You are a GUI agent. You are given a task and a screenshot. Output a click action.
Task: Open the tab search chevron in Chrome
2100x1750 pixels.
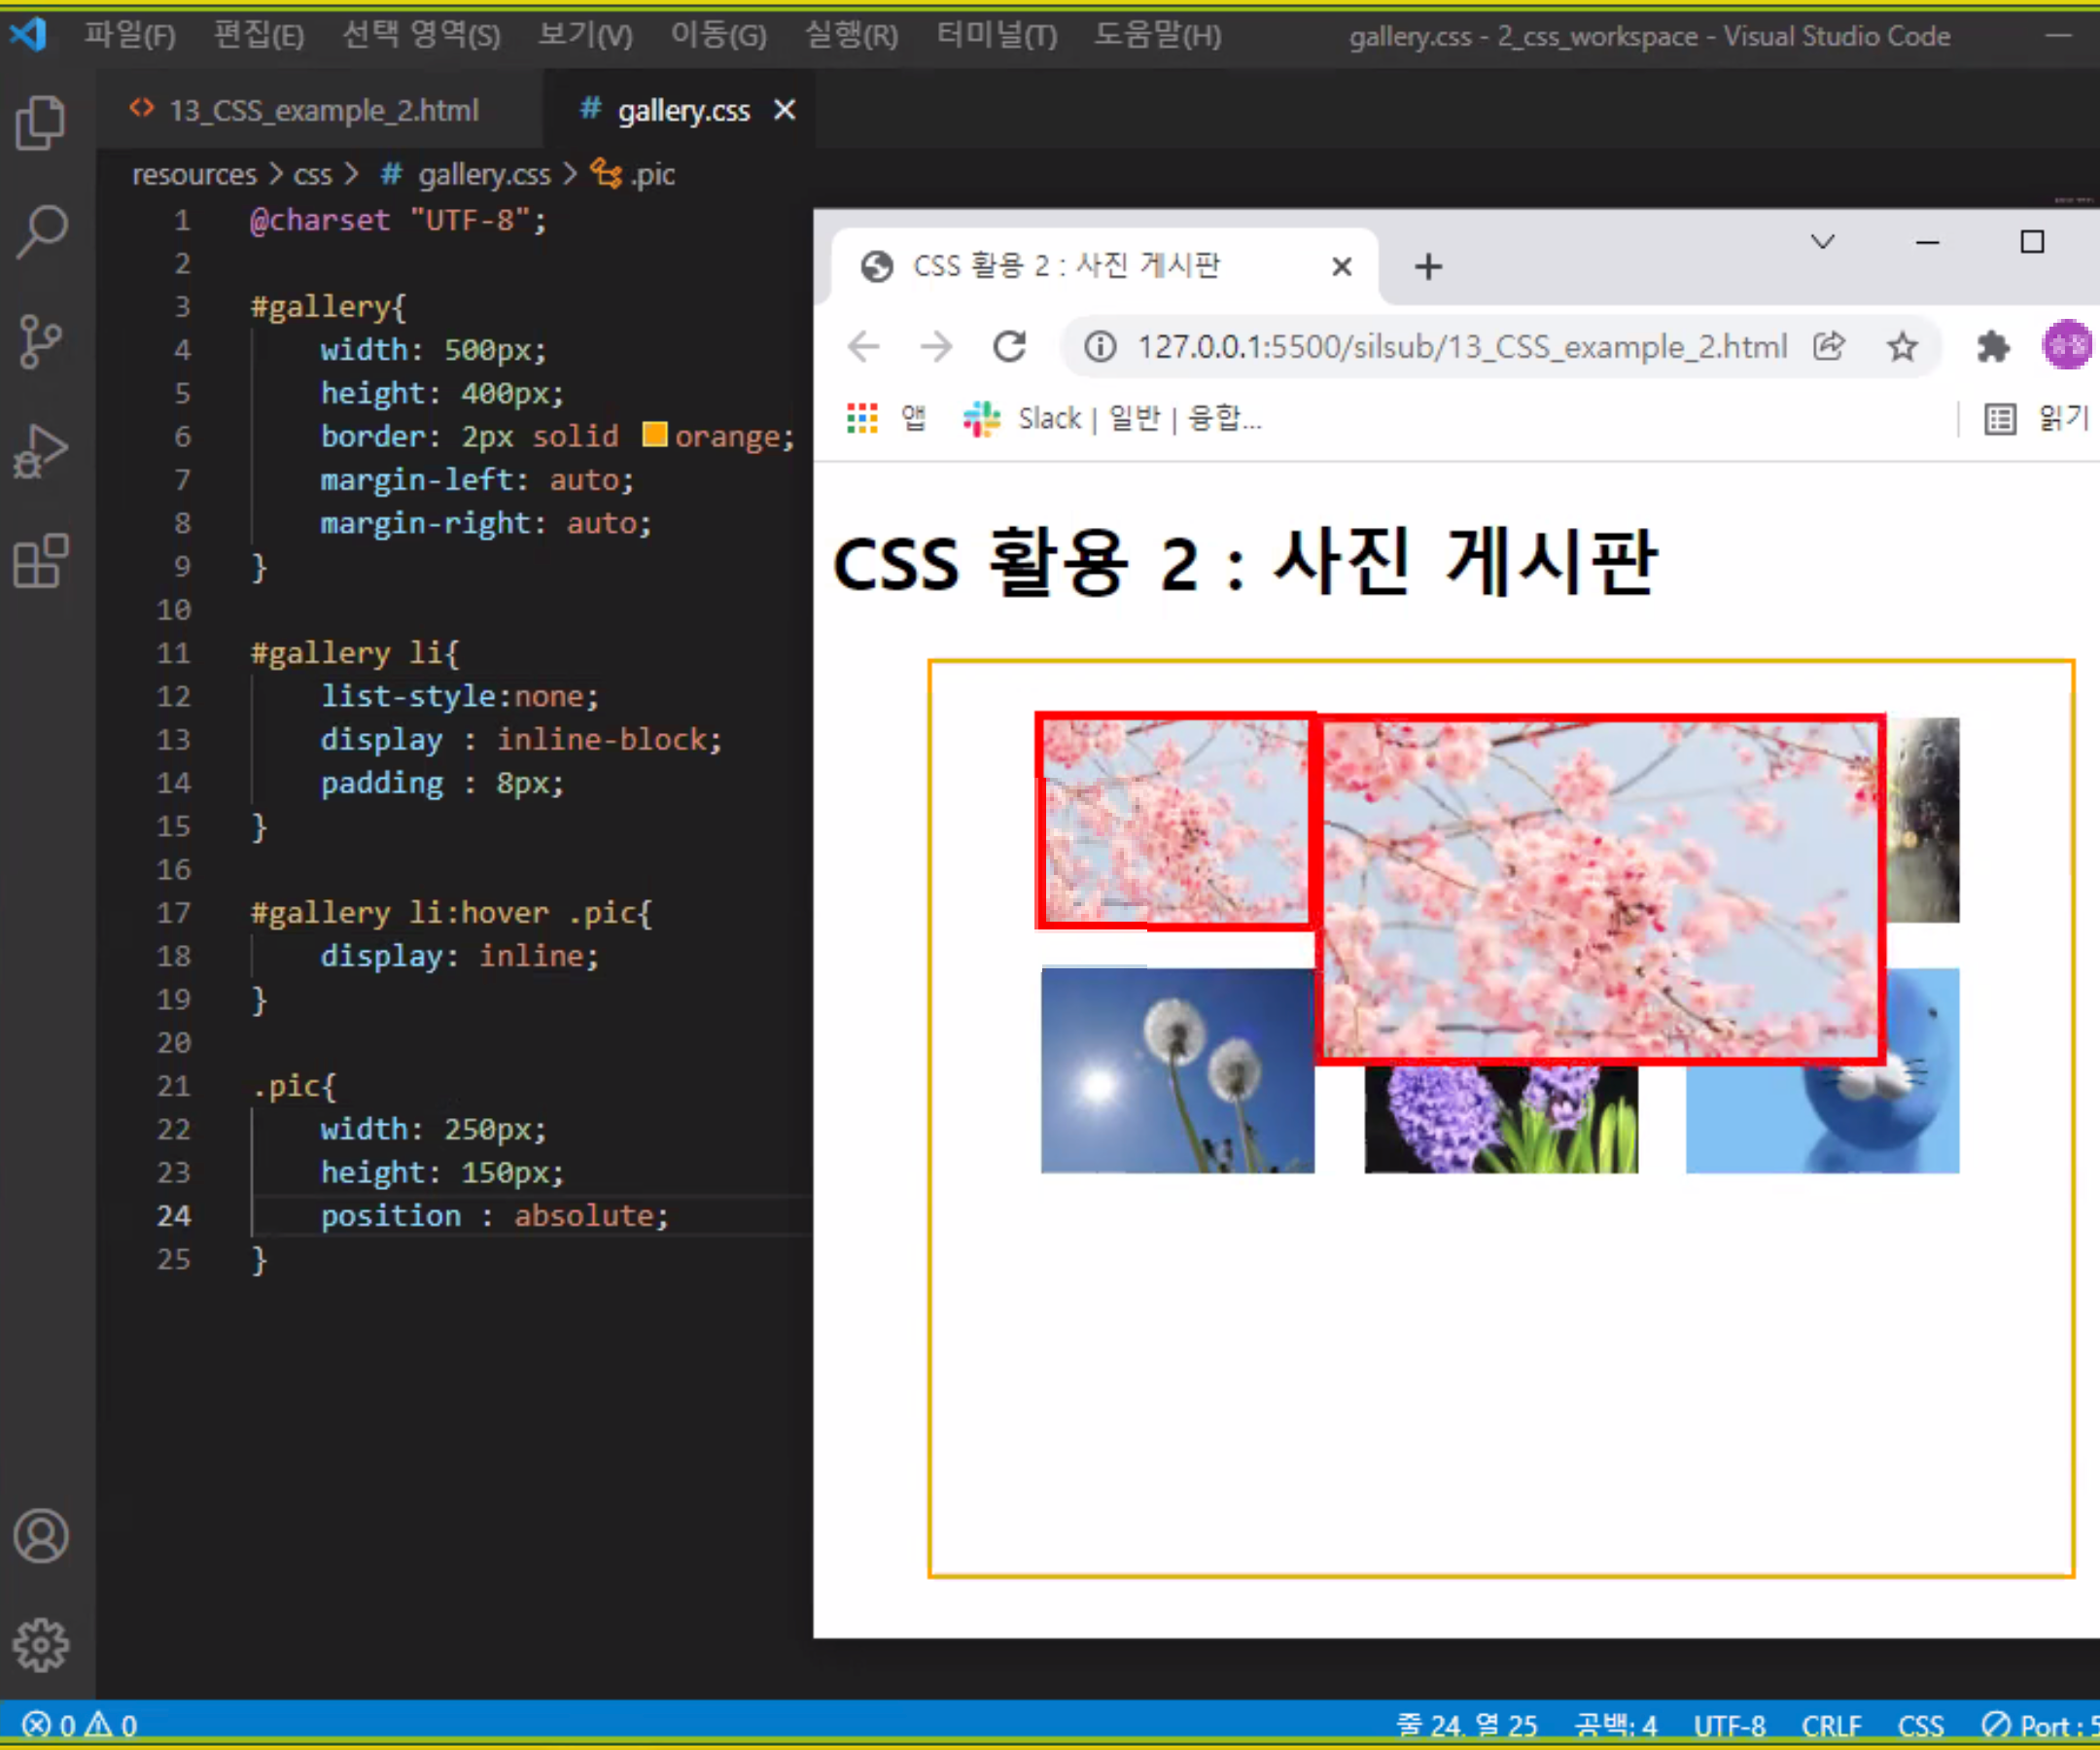[x=1822, y=242]
